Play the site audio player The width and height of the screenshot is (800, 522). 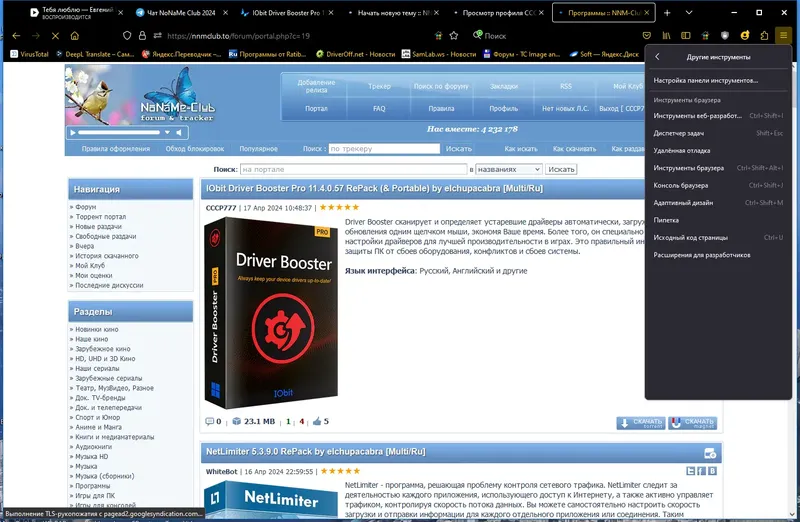click(x=72, y=133)
